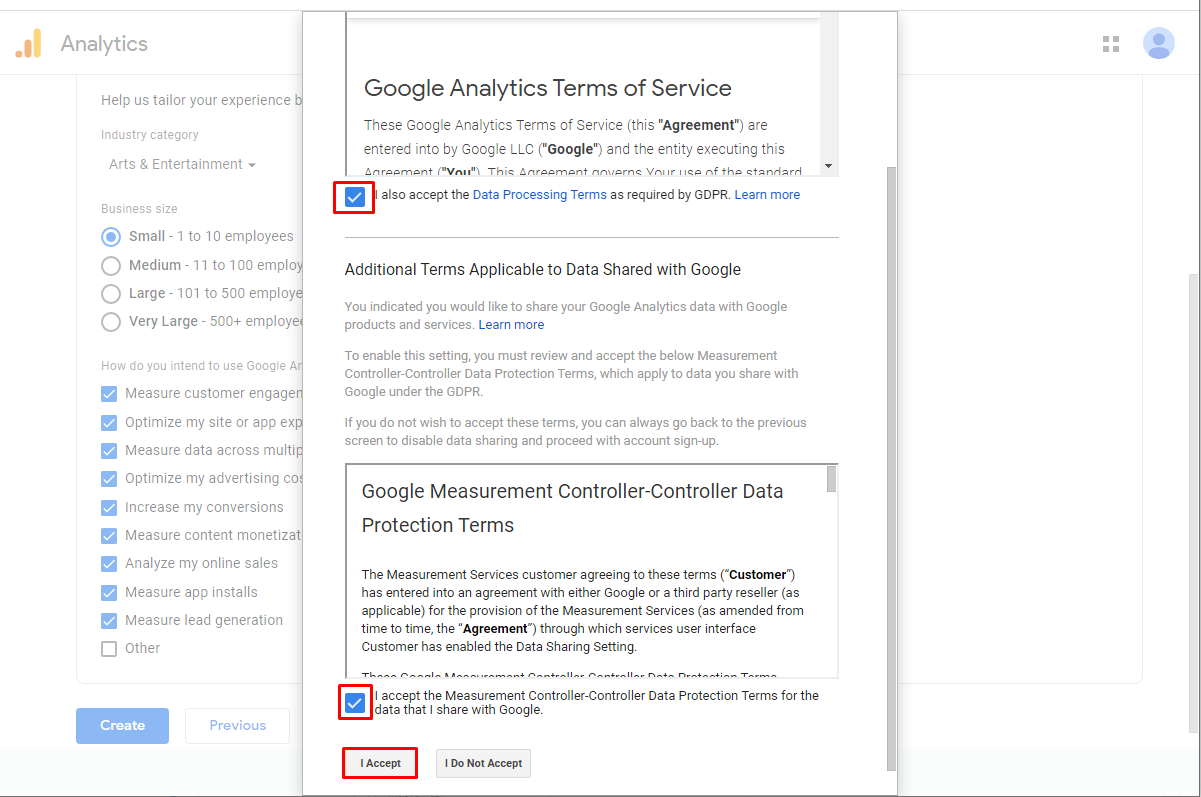Click Additional Terms Applicable to Data Shared heading
Viewport: 1201px width, 797px height.
[x=543, y=270]
